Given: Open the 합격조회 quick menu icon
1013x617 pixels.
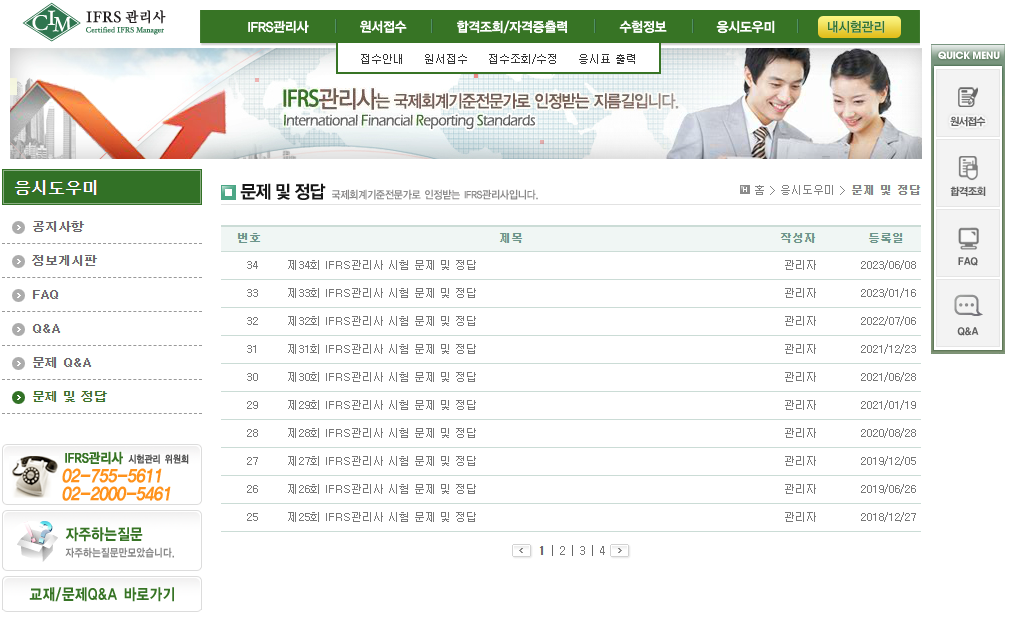Looking at the screenshot, I should point(967,175).
